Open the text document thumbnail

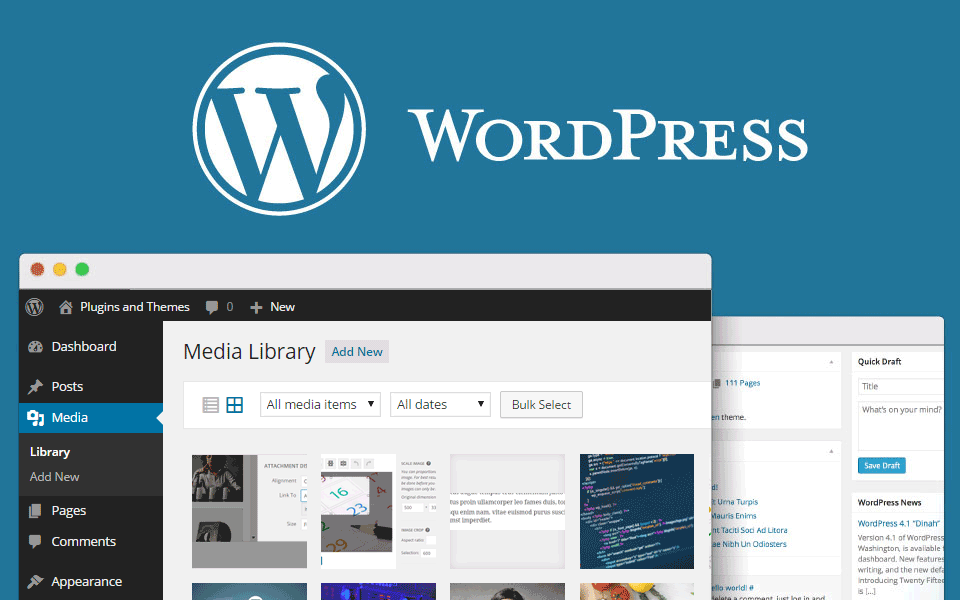tap(508, 511)
